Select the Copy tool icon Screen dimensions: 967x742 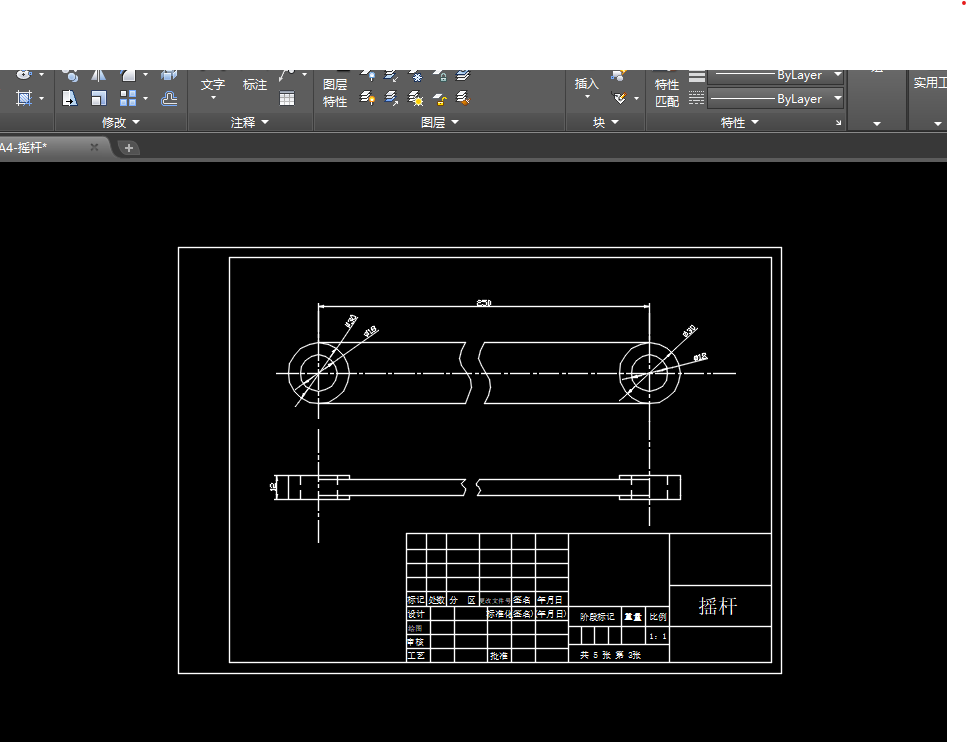70,76
